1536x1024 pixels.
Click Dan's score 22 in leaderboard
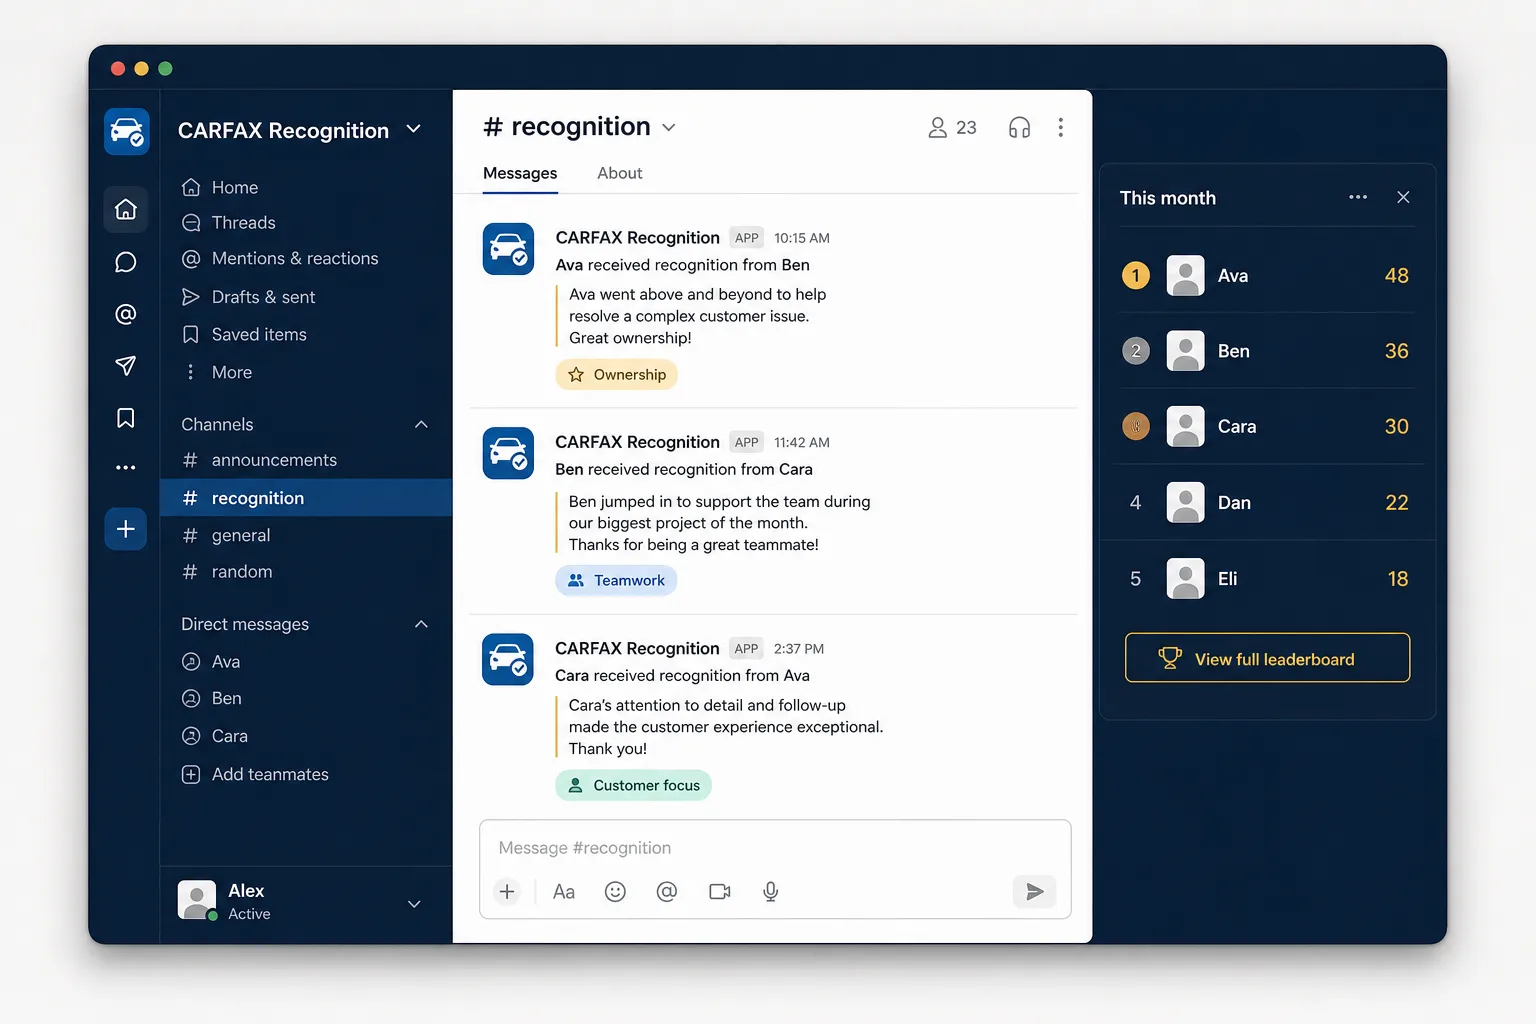(1397, 503)
